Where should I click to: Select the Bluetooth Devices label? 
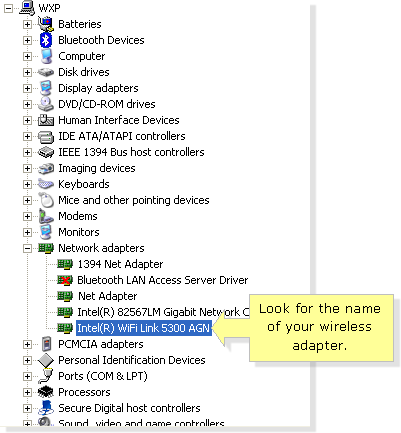pos(101,40)
